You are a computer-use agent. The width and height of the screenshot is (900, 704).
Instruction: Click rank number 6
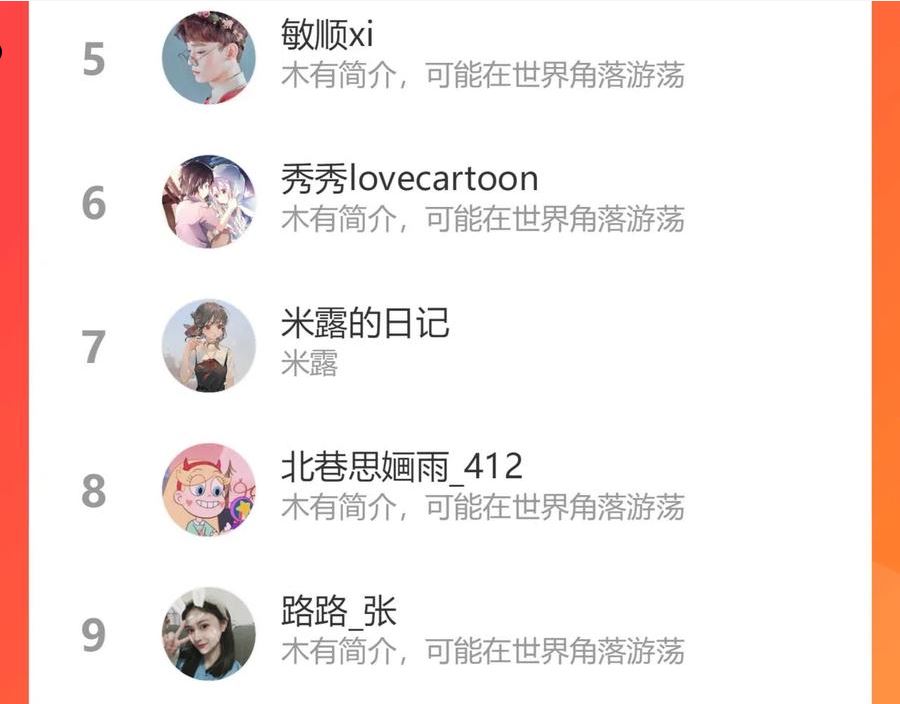tap(94, 203)
